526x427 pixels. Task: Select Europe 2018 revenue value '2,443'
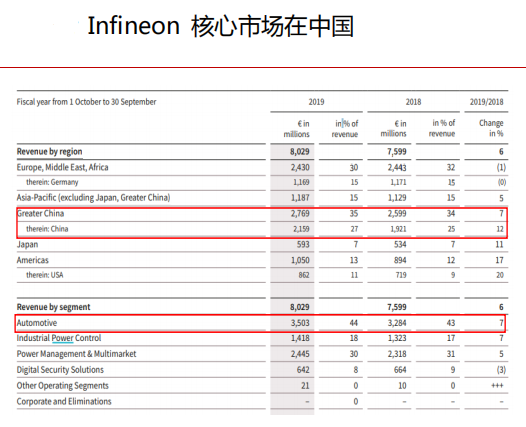click(x=397, y=167)
